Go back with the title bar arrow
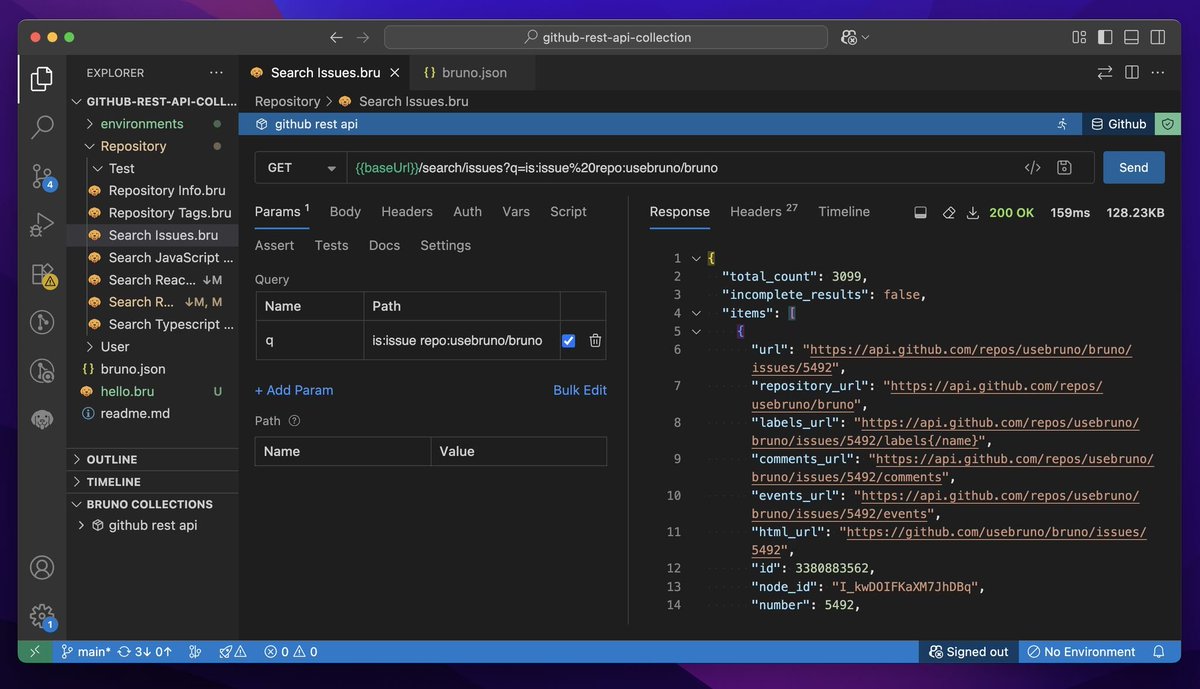The width and height of the screenshot is (1200, 689). coord(337,37)
